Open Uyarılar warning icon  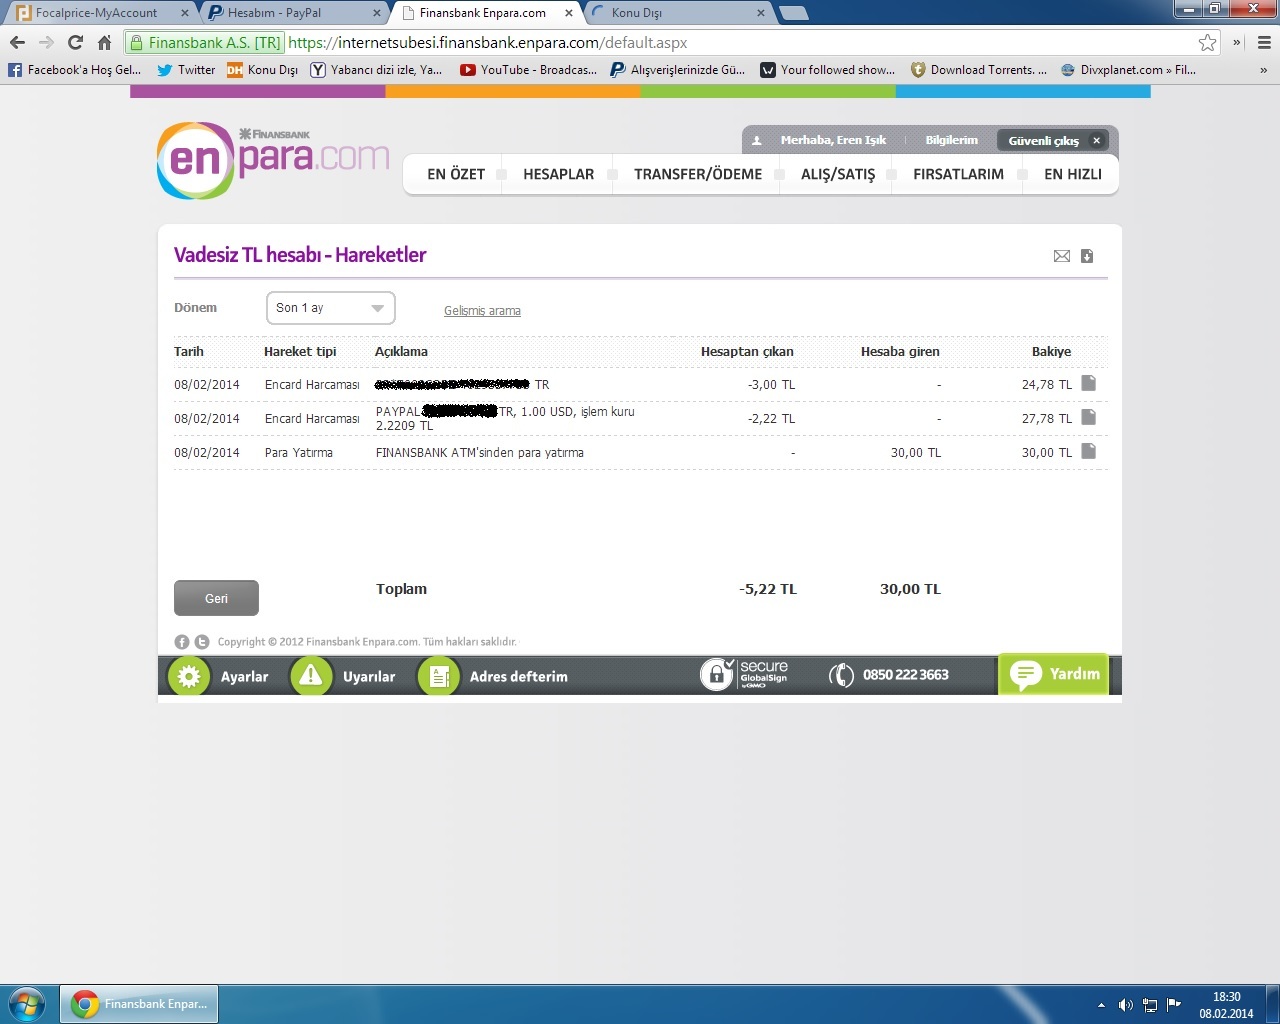(311, 676)
